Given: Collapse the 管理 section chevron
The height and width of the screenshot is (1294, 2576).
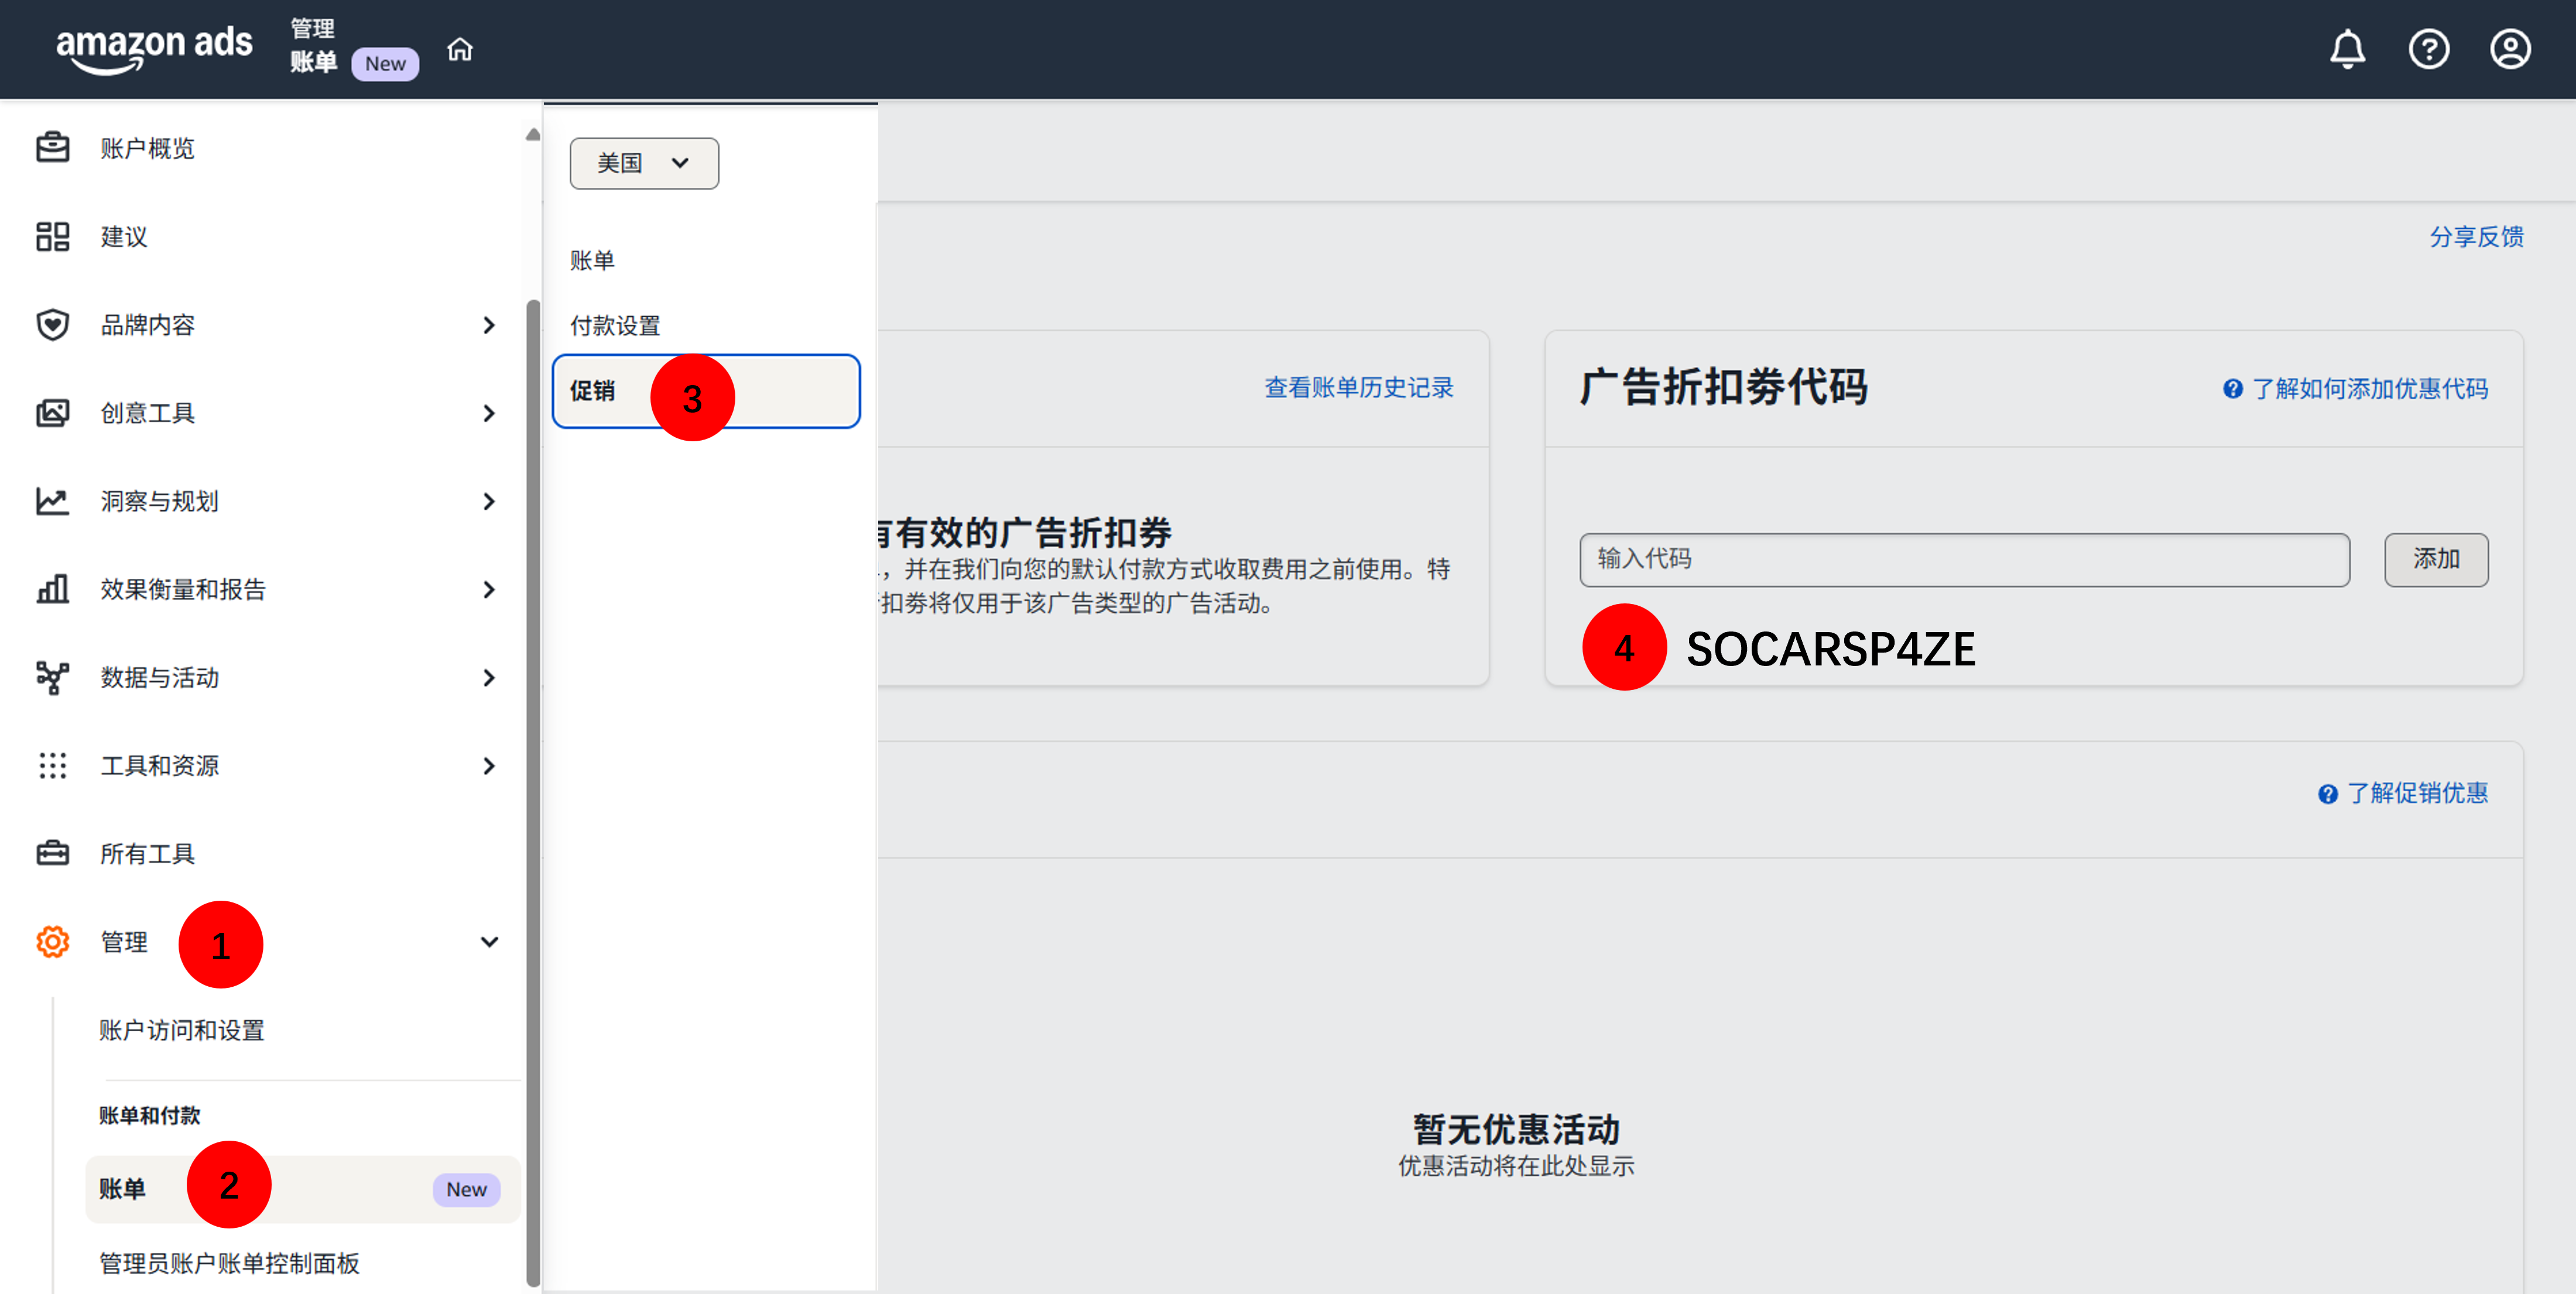Looking at the screenshot, I should point(488,942).
